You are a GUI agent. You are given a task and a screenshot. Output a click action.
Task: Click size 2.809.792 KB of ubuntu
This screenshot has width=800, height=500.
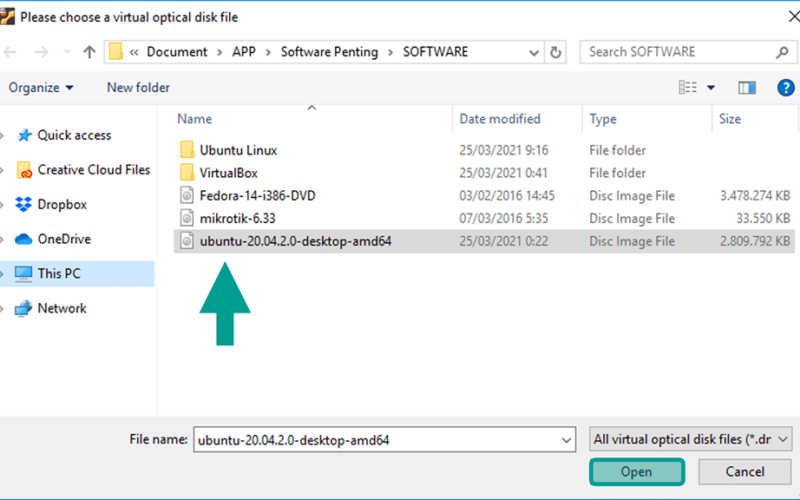pos(755,241)
